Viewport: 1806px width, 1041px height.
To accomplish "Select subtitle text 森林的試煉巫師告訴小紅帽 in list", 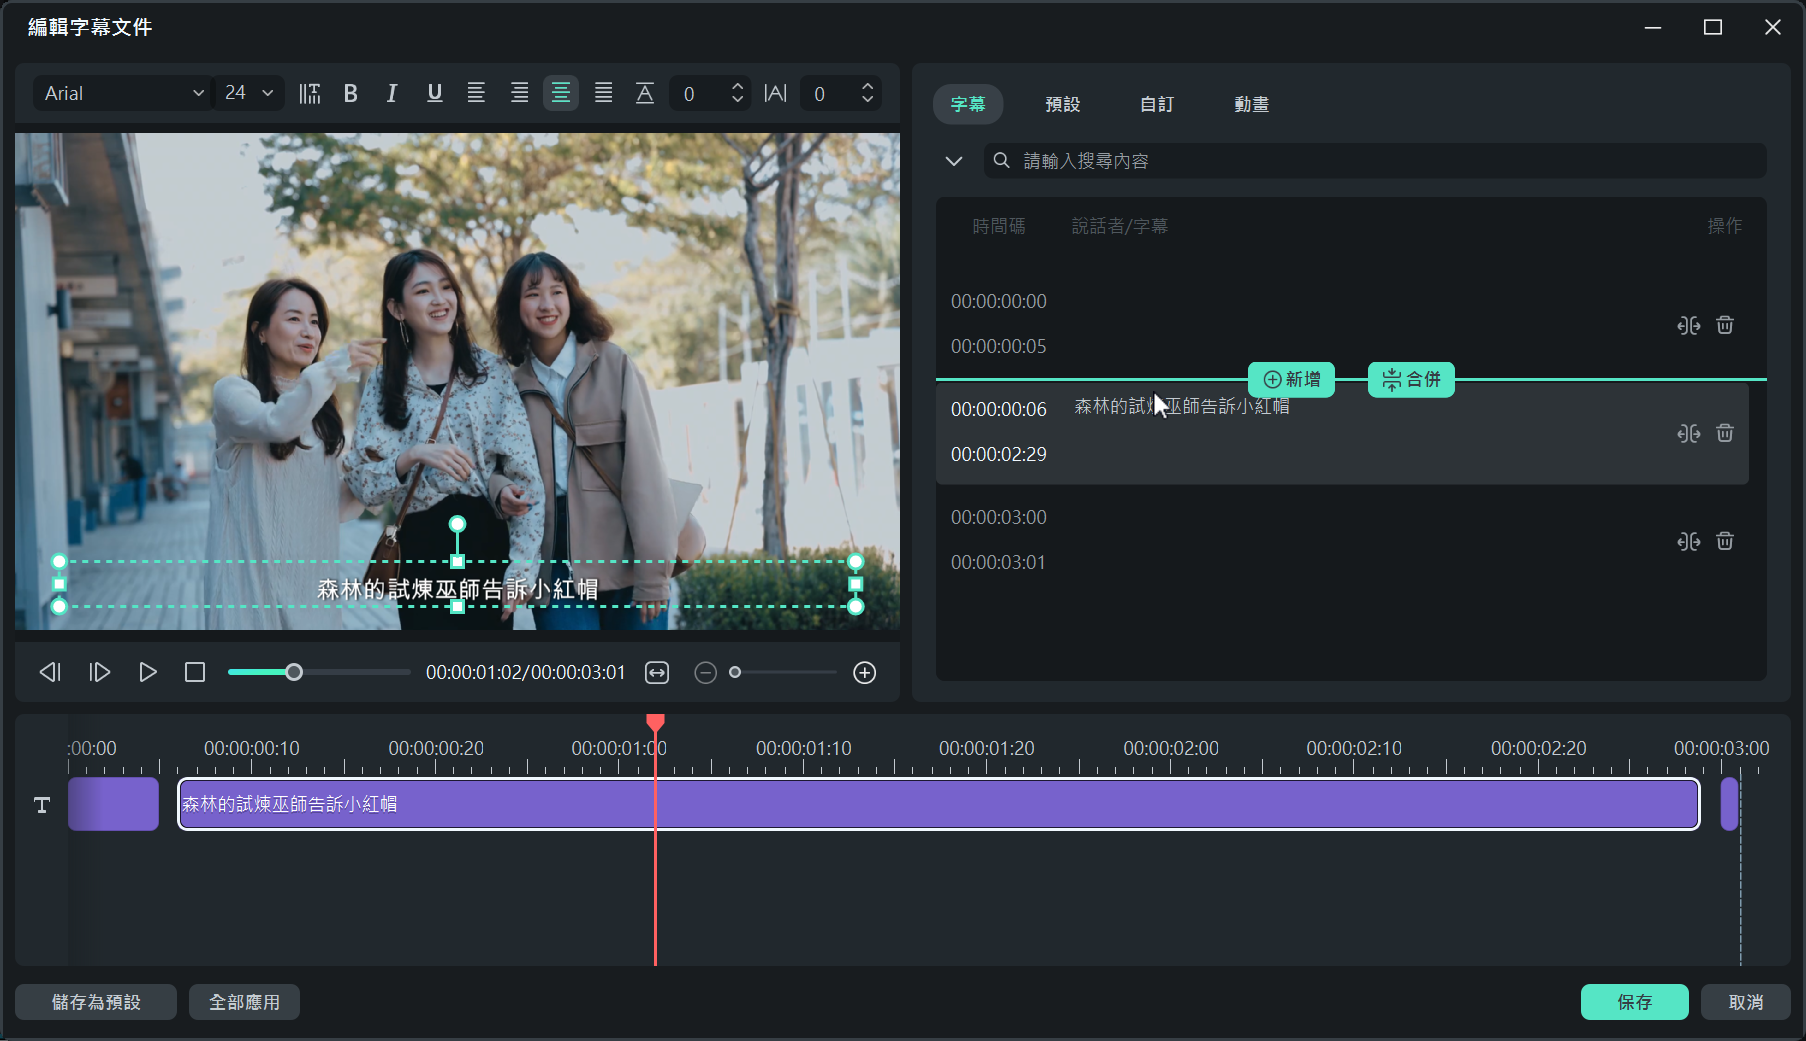I will pos(1182,406).
